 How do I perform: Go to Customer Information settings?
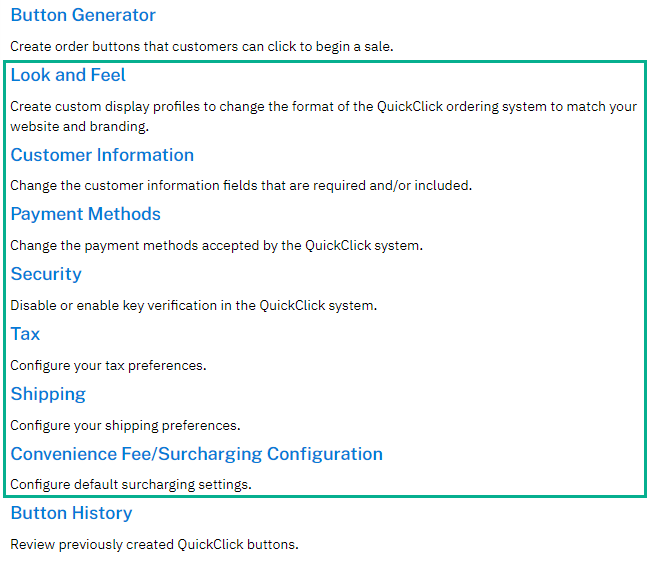coord(102,155)
